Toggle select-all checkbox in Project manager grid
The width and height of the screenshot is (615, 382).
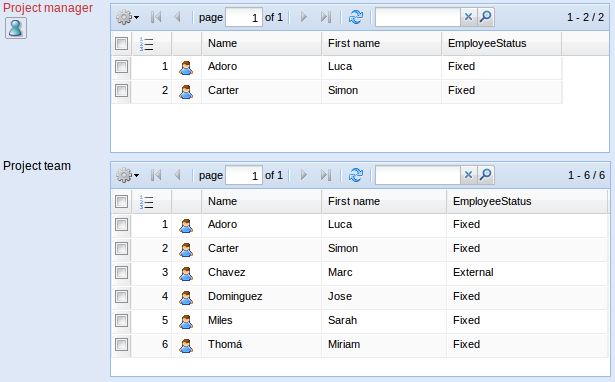coord(122,44)
